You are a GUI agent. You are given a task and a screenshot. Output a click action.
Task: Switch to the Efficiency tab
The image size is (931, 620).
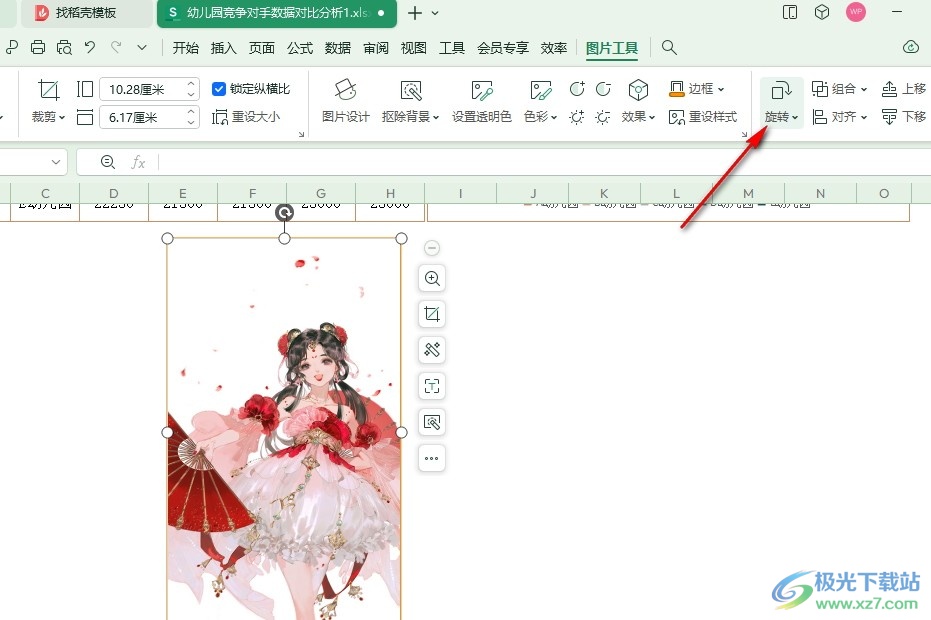point(554,48)
